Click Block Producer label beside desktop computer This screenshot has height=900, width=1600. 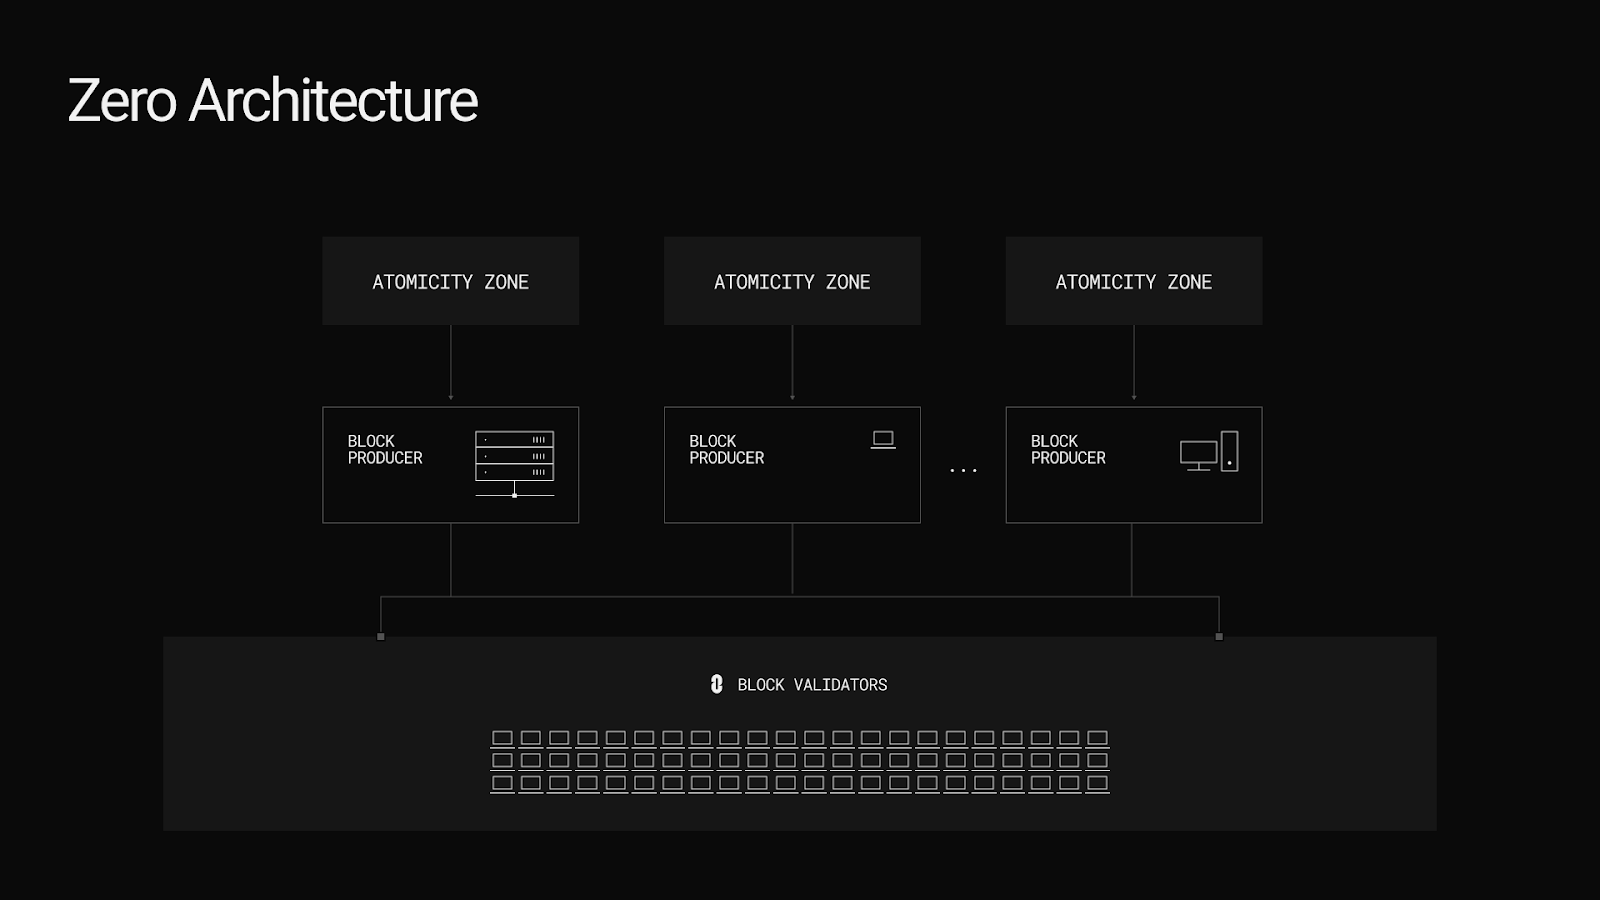tap(1068, 450)
